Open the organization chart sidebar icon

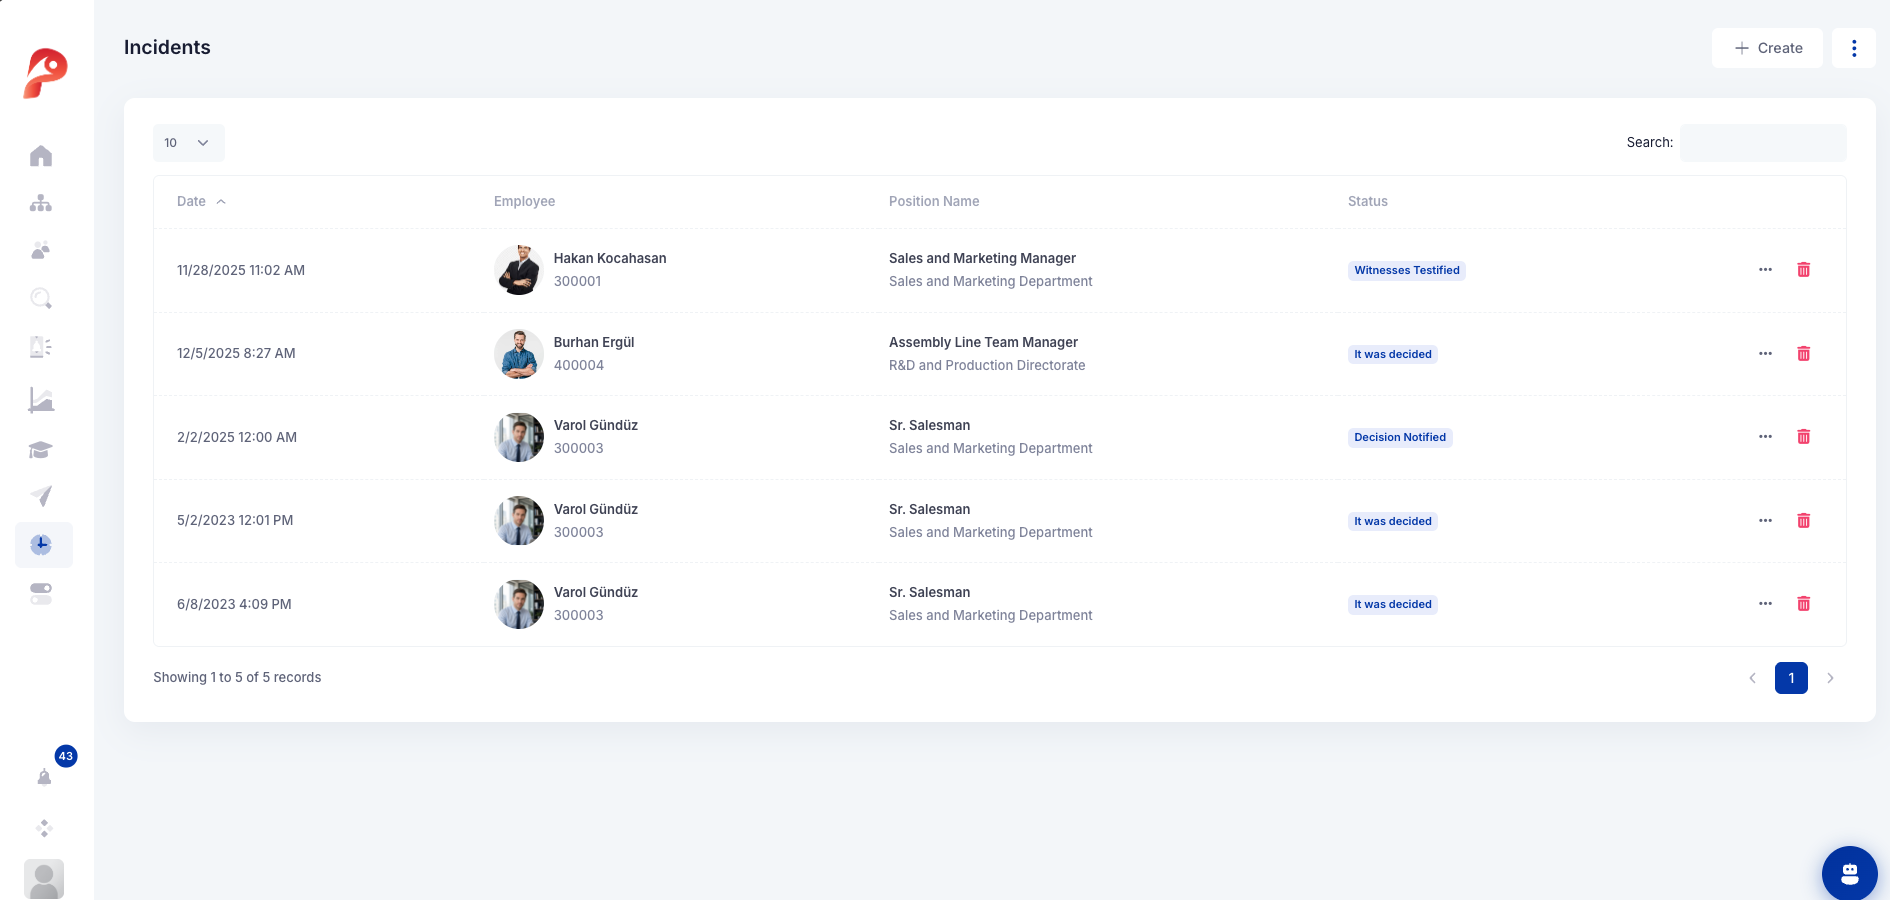41,203
